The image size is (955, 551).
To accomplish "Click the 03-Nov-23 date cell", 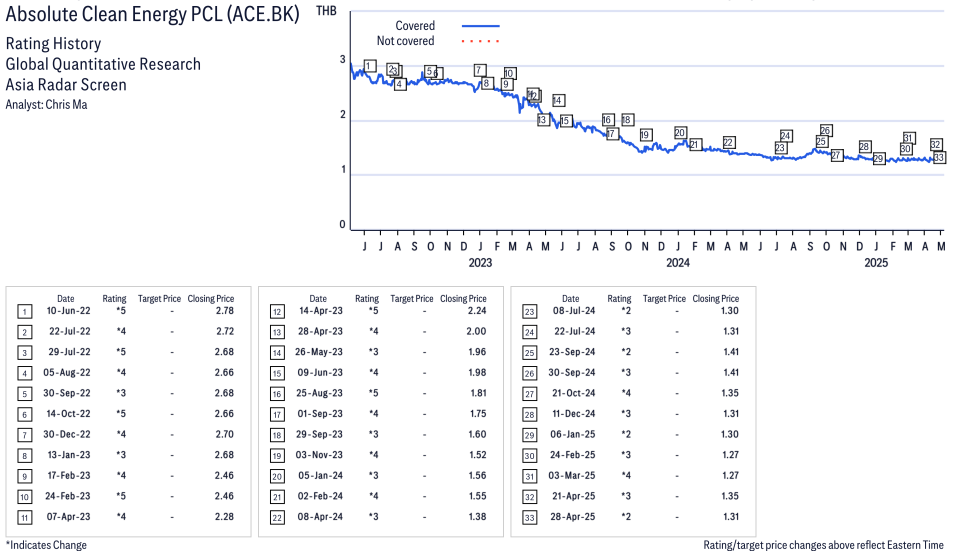I will [x=319, y=455].
